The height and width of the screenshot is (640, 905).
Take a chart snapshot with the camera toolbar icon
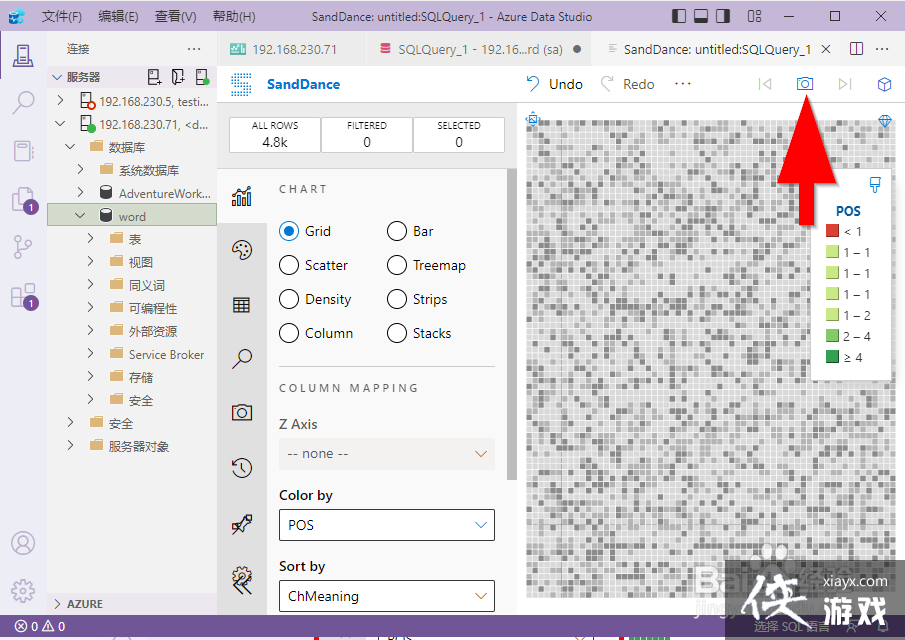[x=805, y=84]
